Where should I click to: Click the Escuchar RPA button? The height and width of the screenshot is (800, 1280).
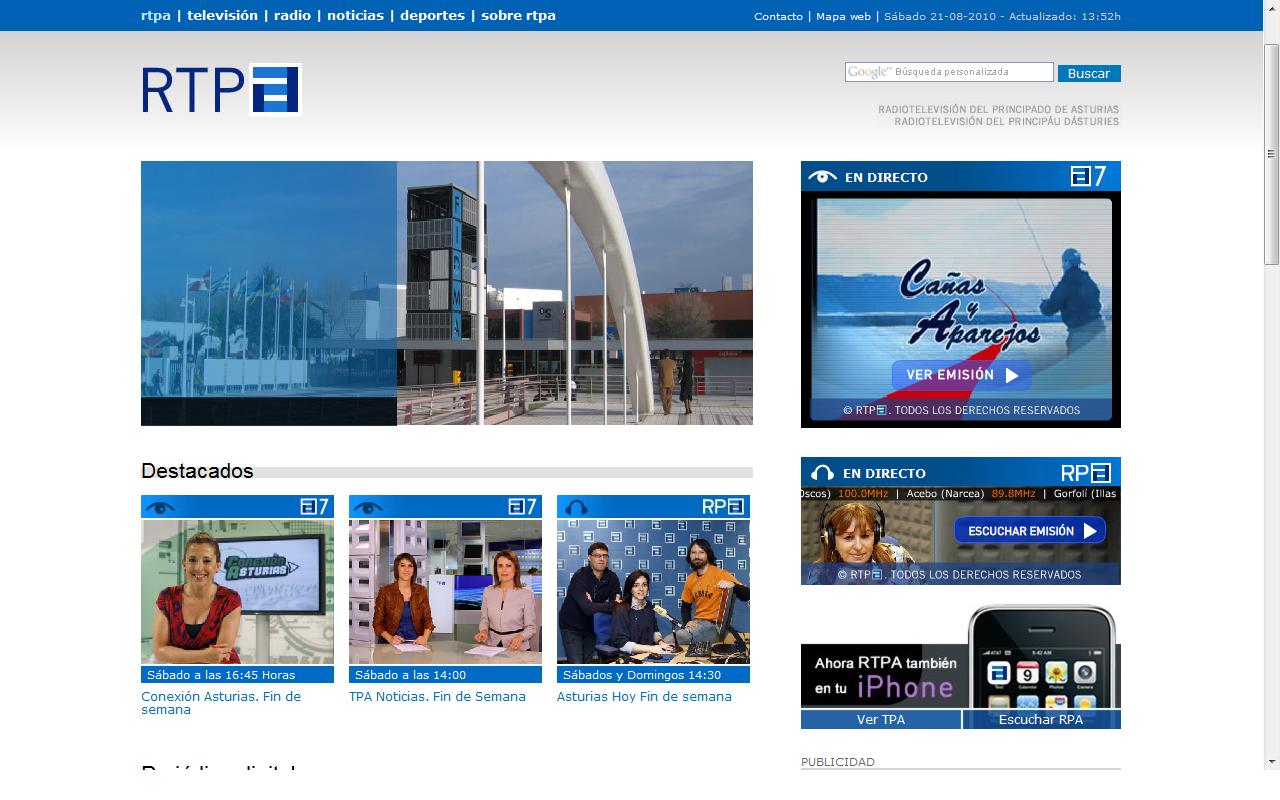click(1041, 720)
